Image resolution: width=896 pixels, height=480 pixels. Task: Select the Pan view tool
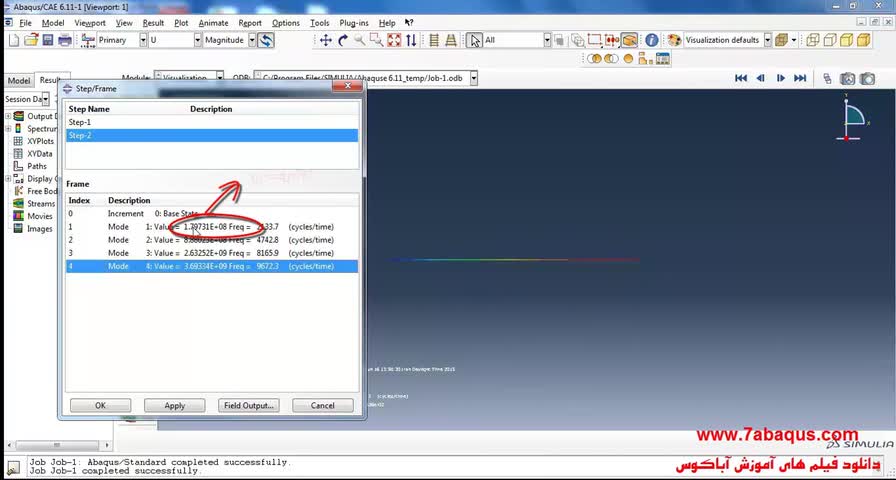326,40
